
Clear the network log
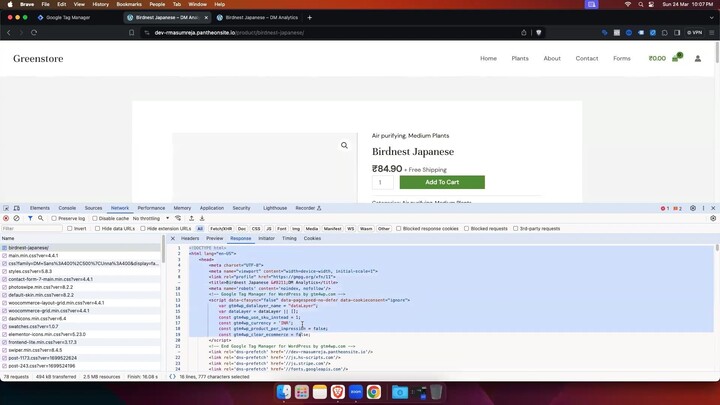click(x=17, y=219)
